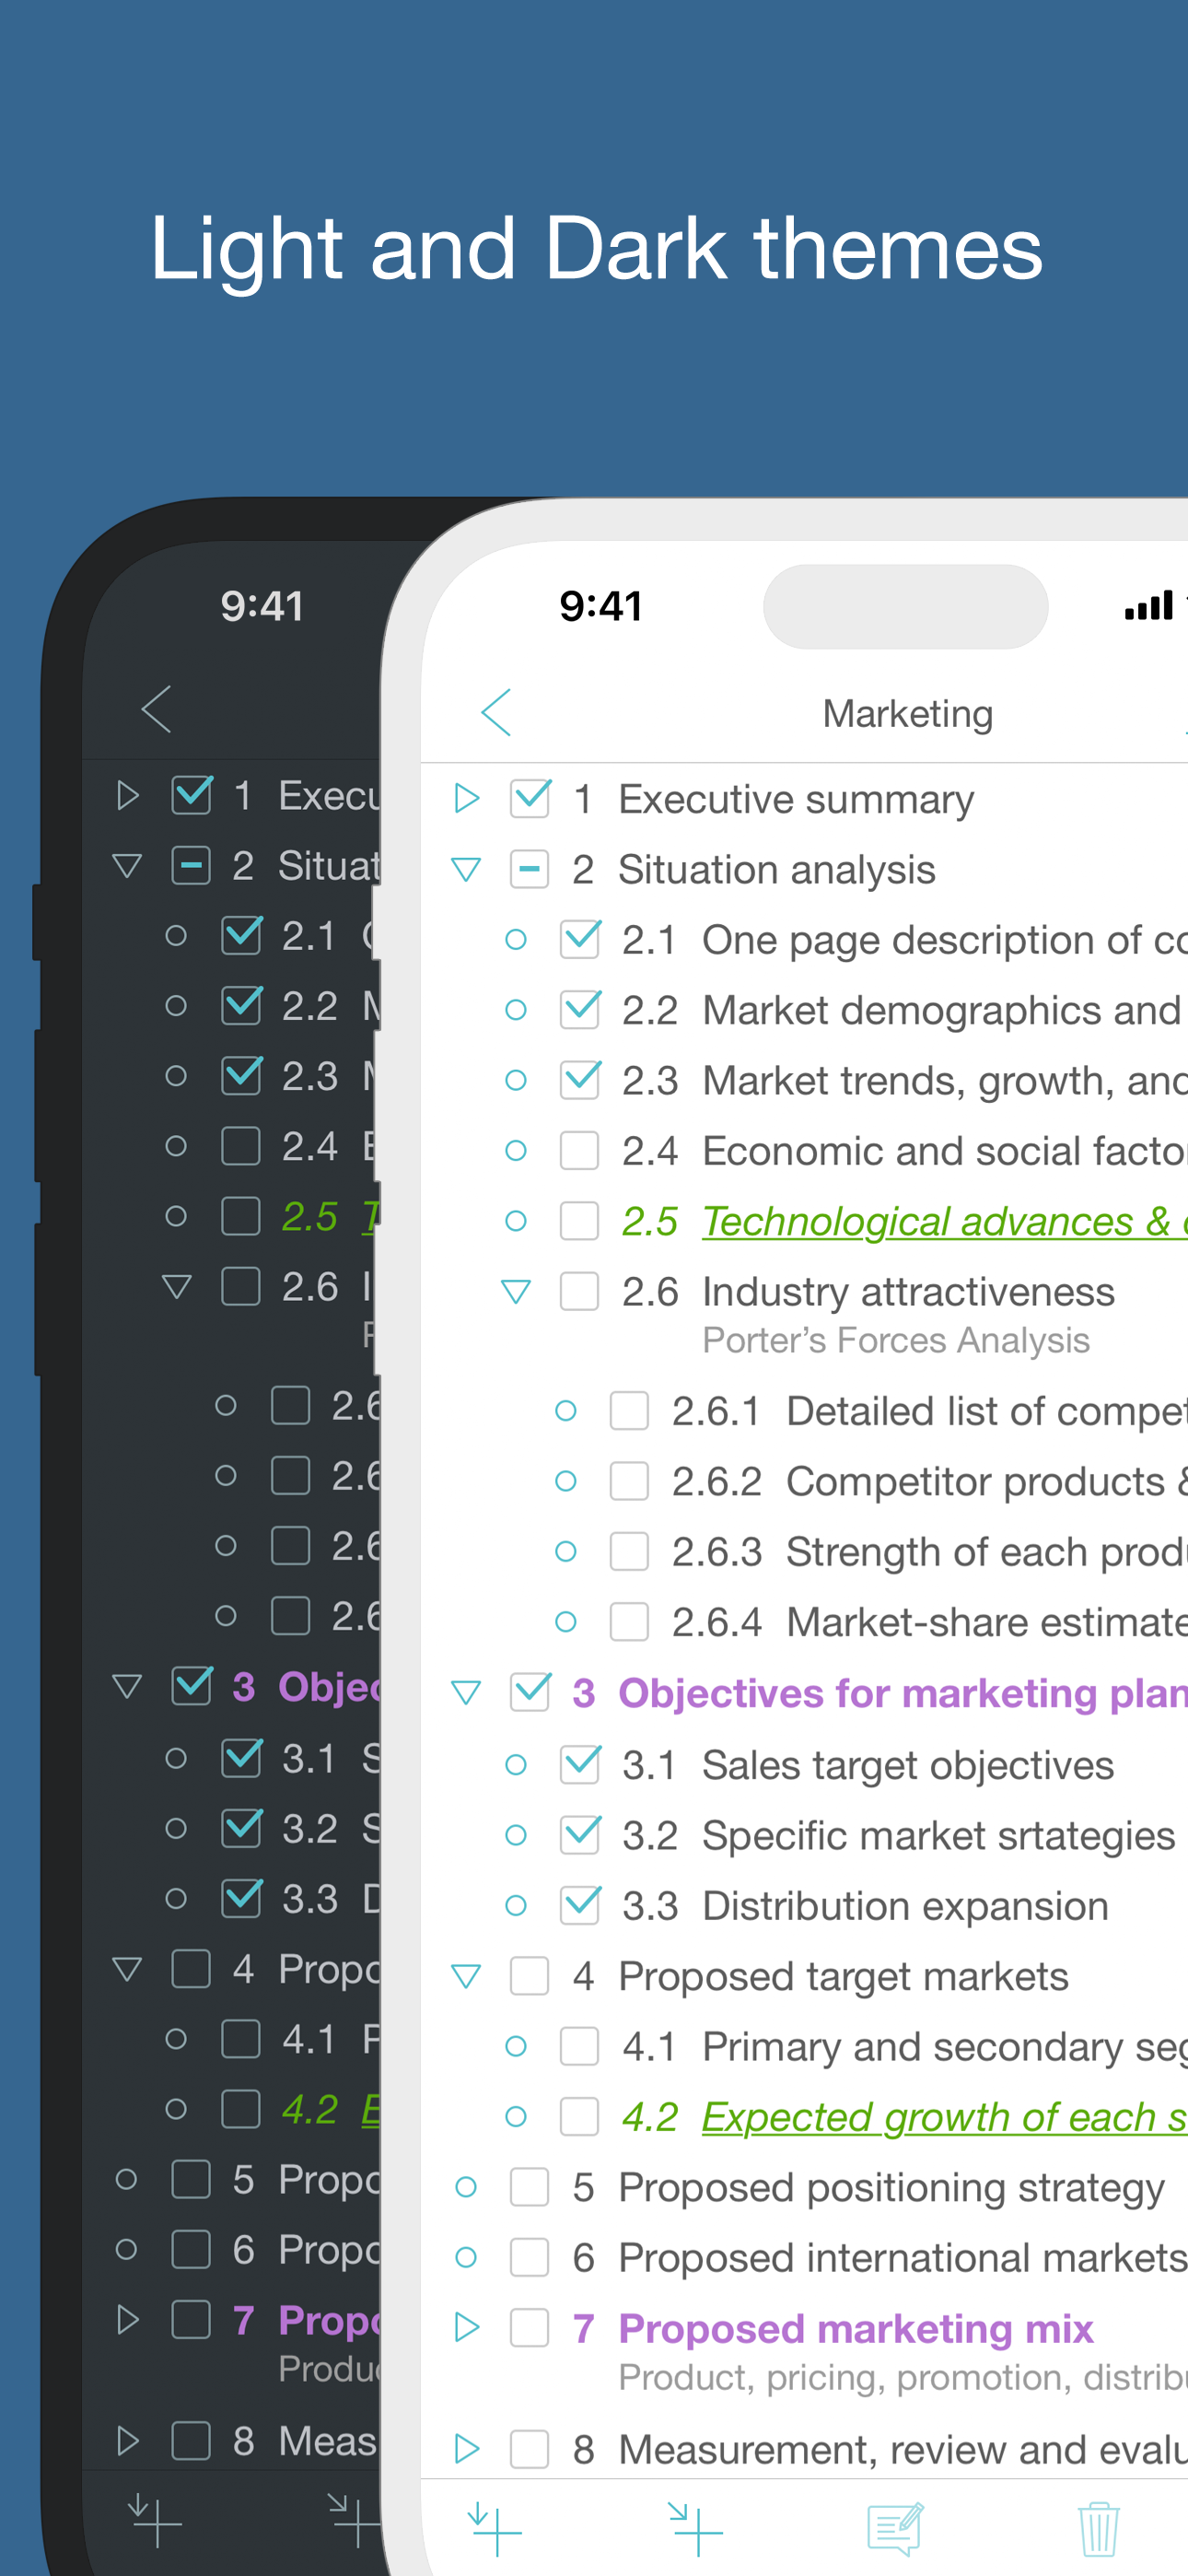Uncheck the 1 Executive summary checkbox
Image resolution: width=1188 pixels, height=2576 pixels.
pyautogui.click(x=530, y=799)
